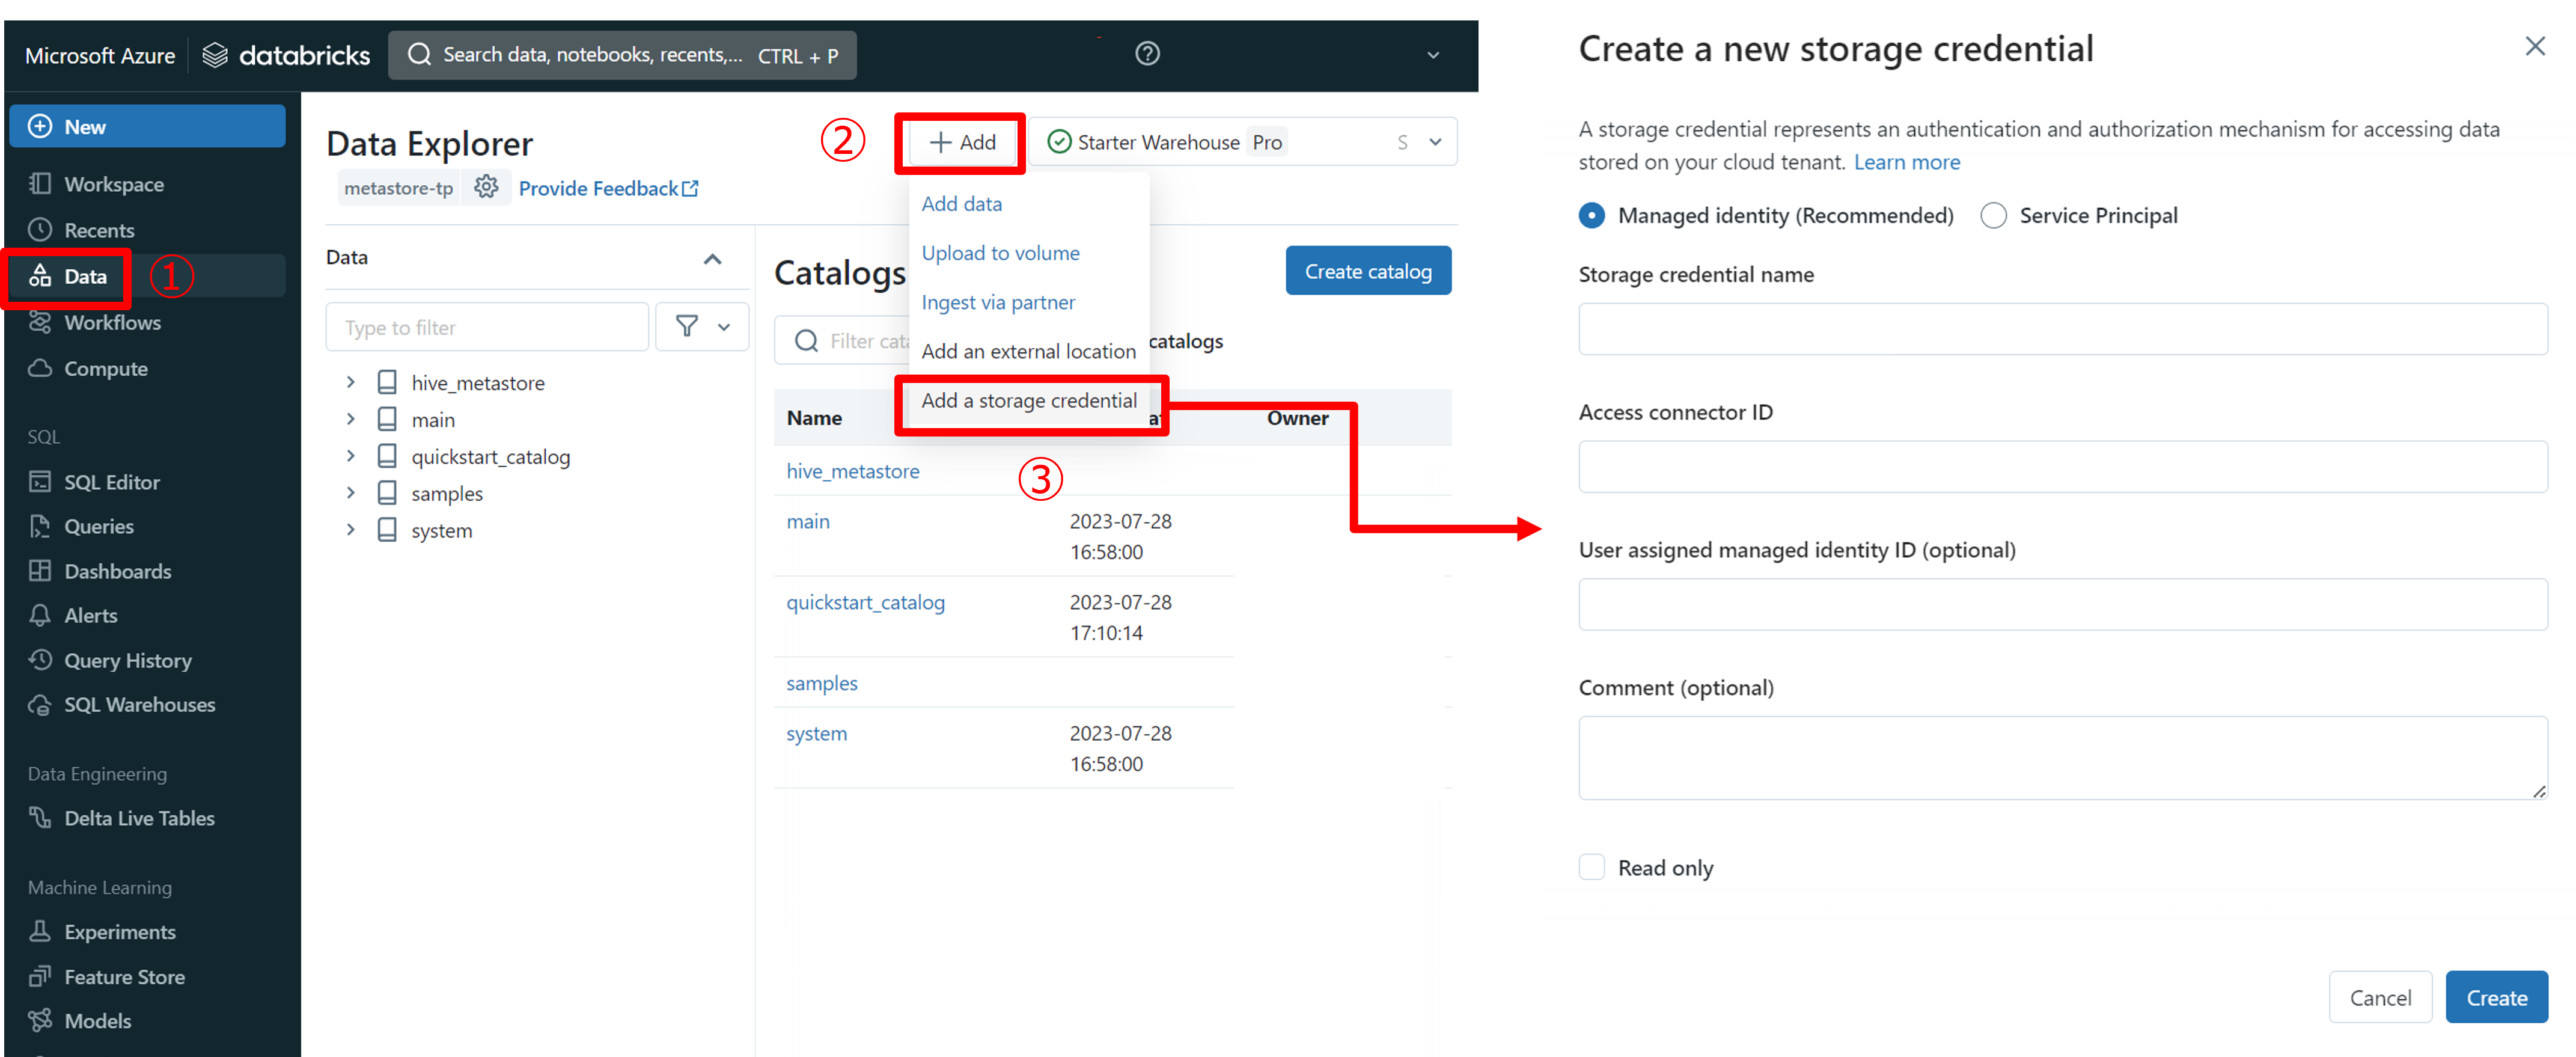Select Service Principal radio option

coord(1993,215)
